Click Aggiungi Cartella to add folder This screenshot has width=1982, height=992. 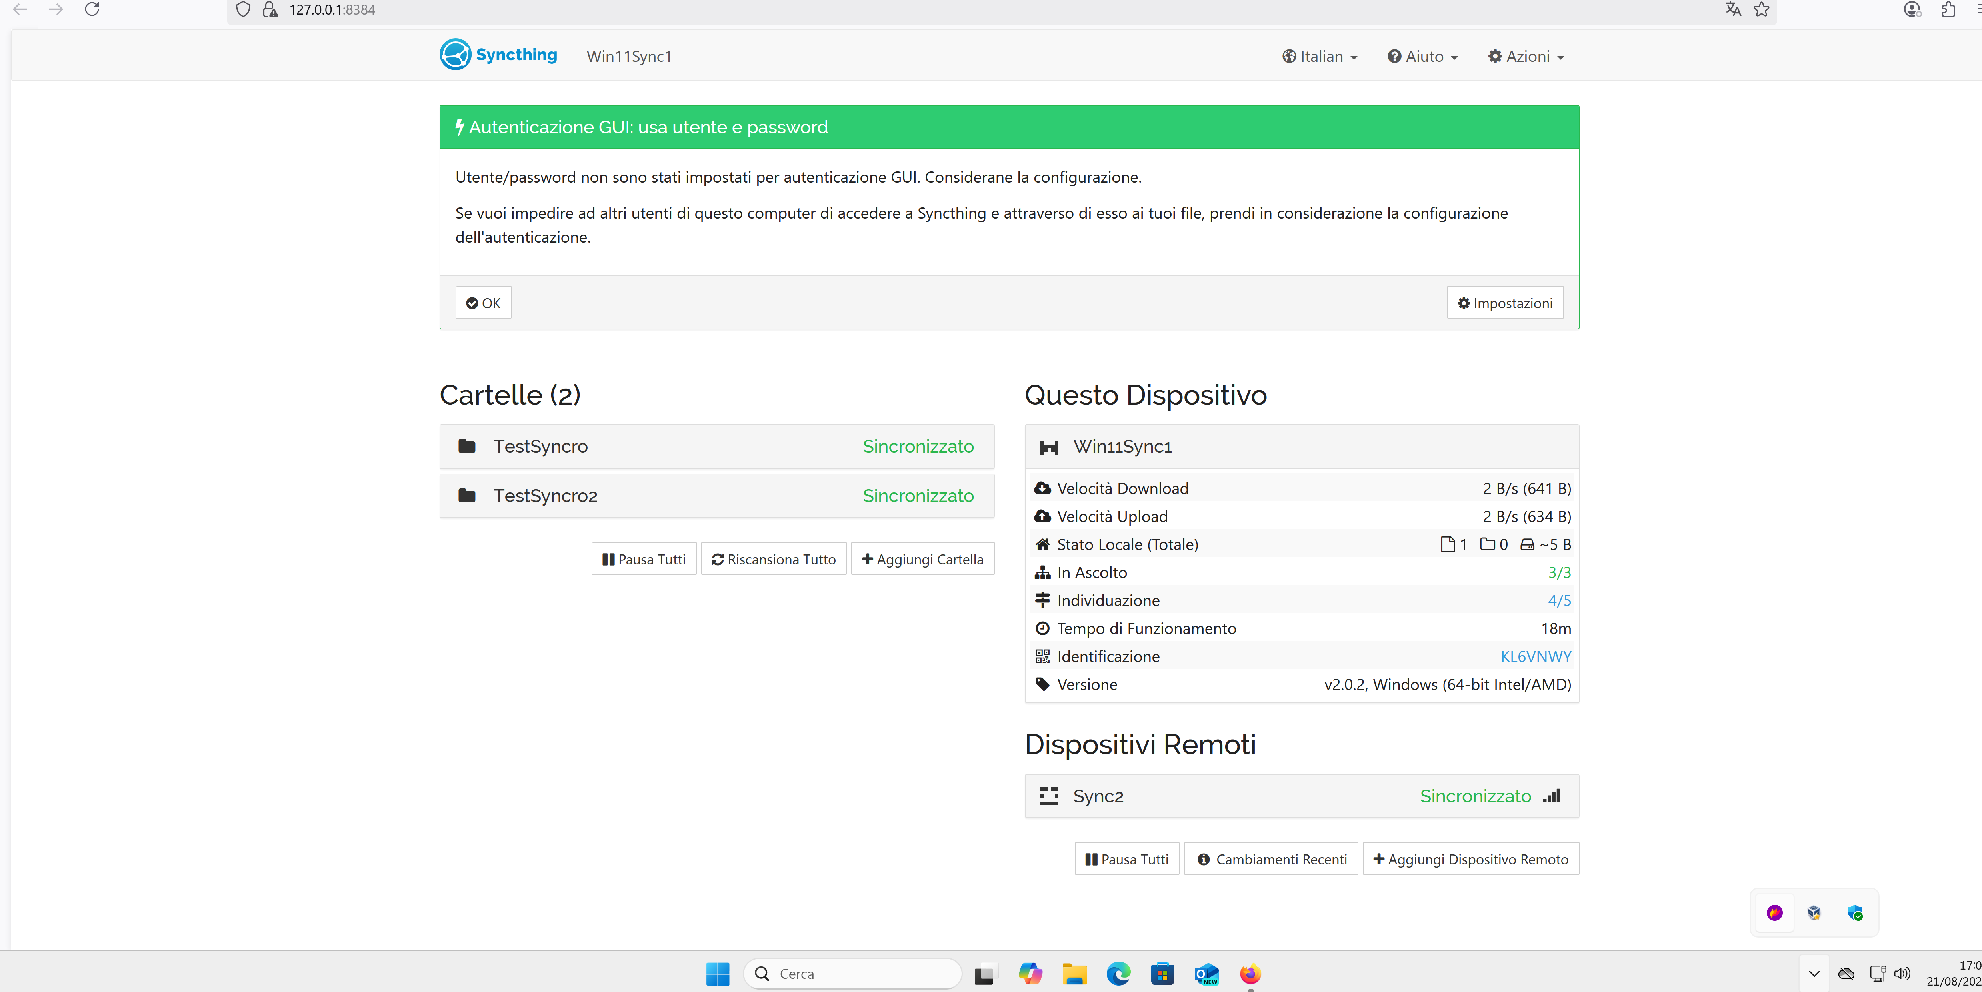pos(922,559)
